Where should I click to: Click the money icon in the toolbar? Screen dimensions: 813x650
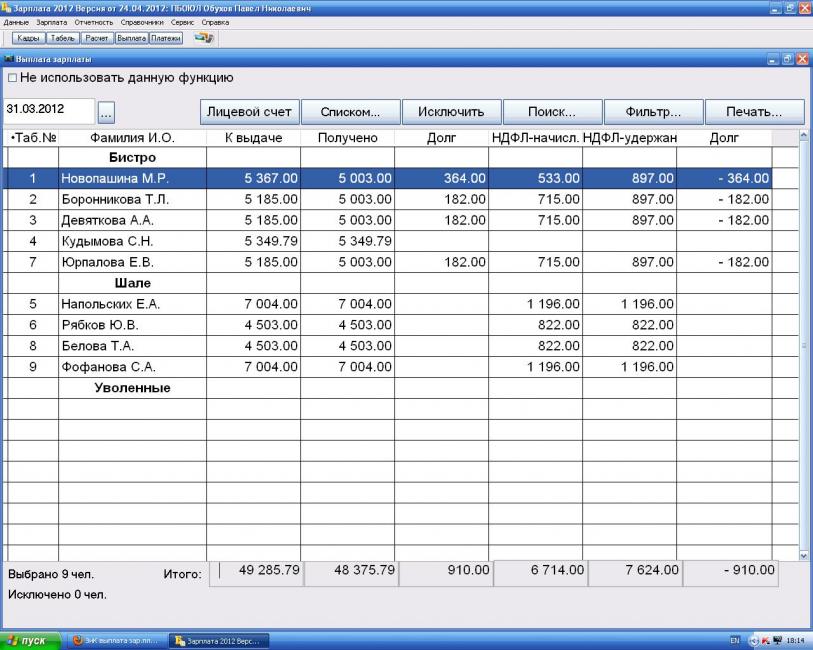(x=204, y=37)
